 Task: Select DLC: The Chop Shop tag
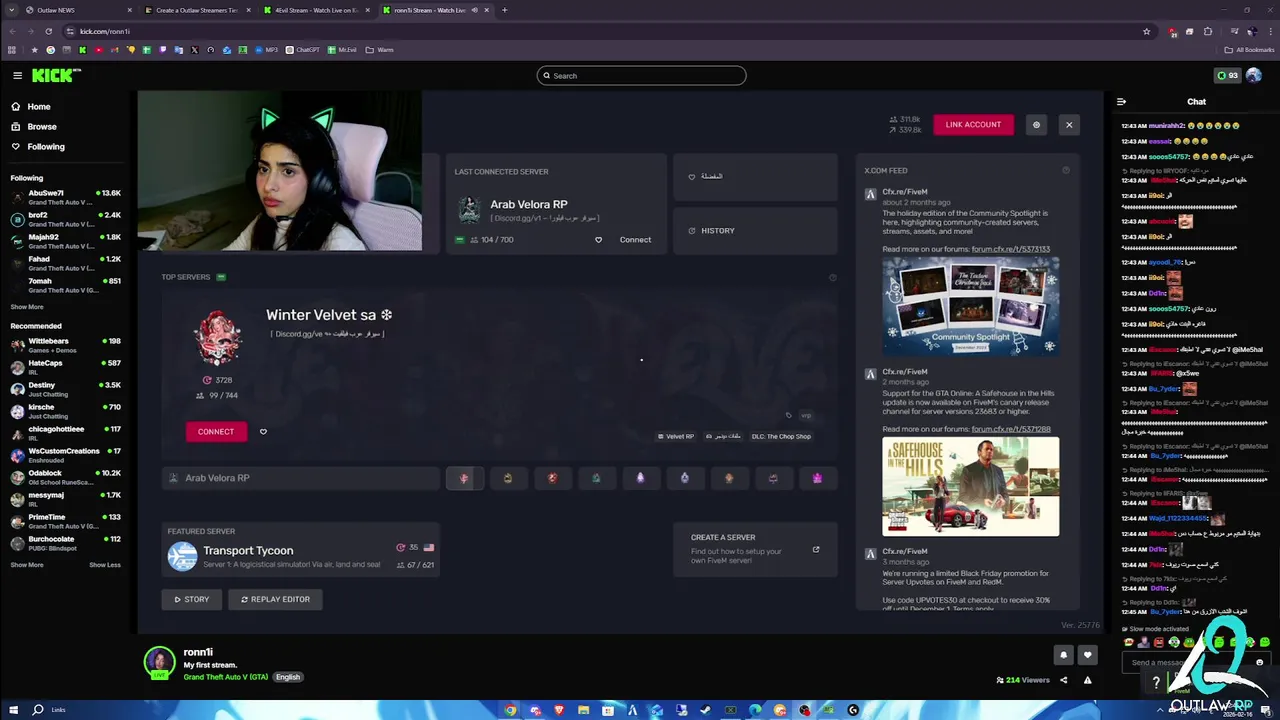[781, 437]
